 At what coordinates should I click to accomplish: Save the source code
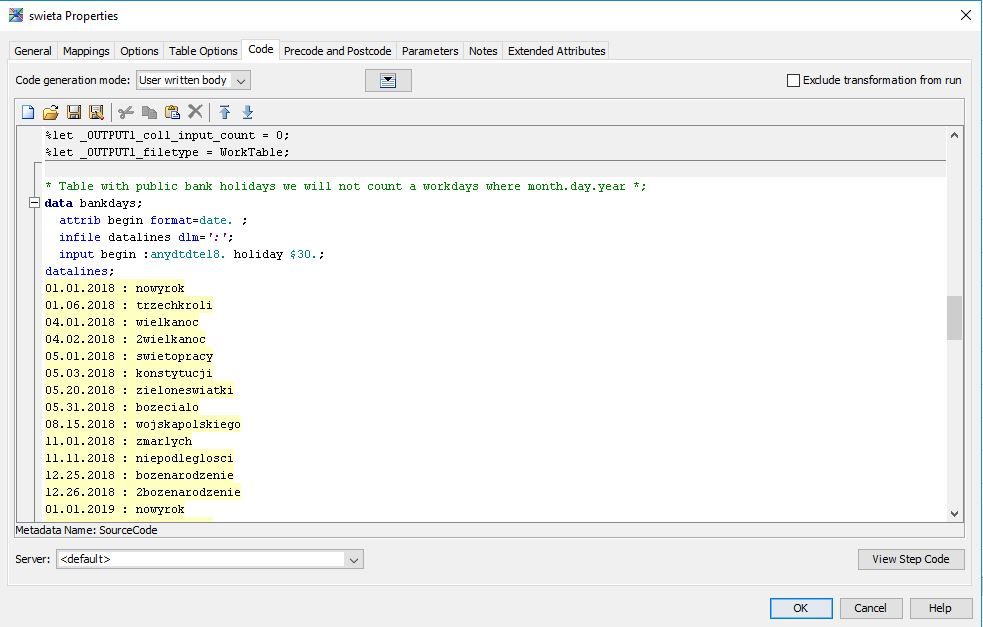click(75, 112)
